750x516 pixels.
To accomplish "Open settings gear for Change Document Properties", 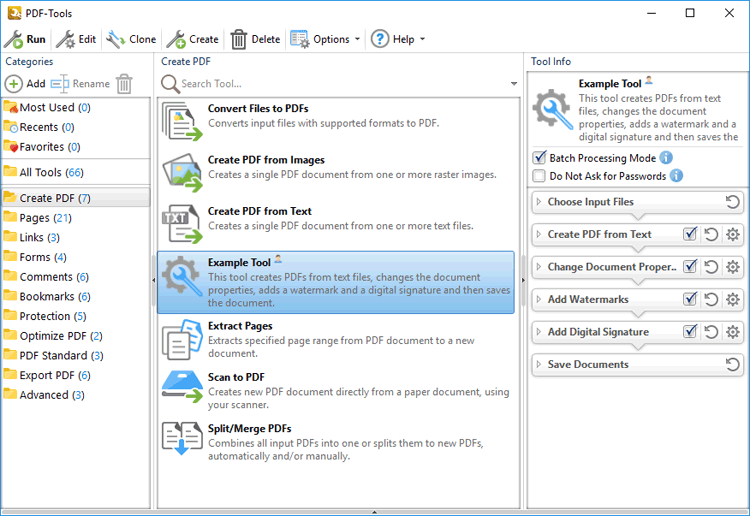I will click(733, 267).
